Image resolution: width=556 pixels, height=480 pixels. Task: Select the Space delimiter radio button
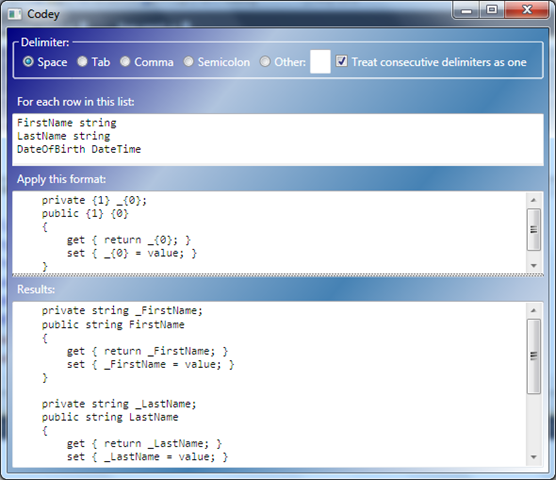(x=28, y=62)
